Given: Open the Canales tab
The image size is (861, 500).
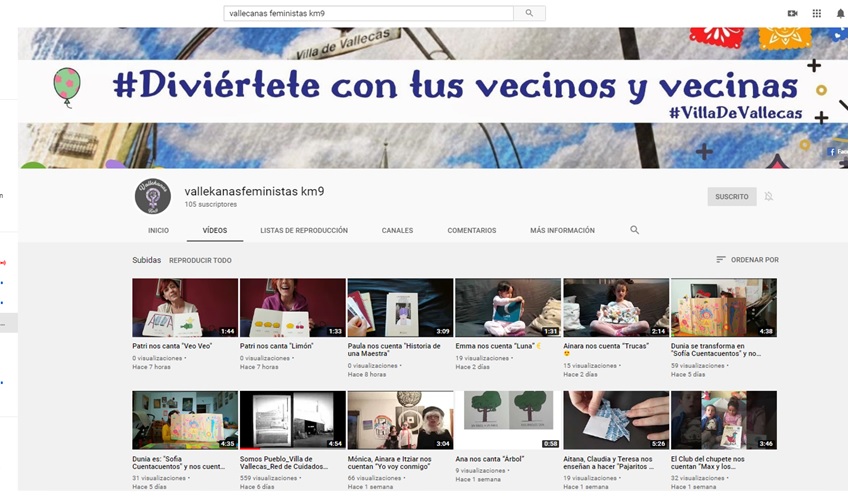Looking at the screenshot, I should pos(397,231).
